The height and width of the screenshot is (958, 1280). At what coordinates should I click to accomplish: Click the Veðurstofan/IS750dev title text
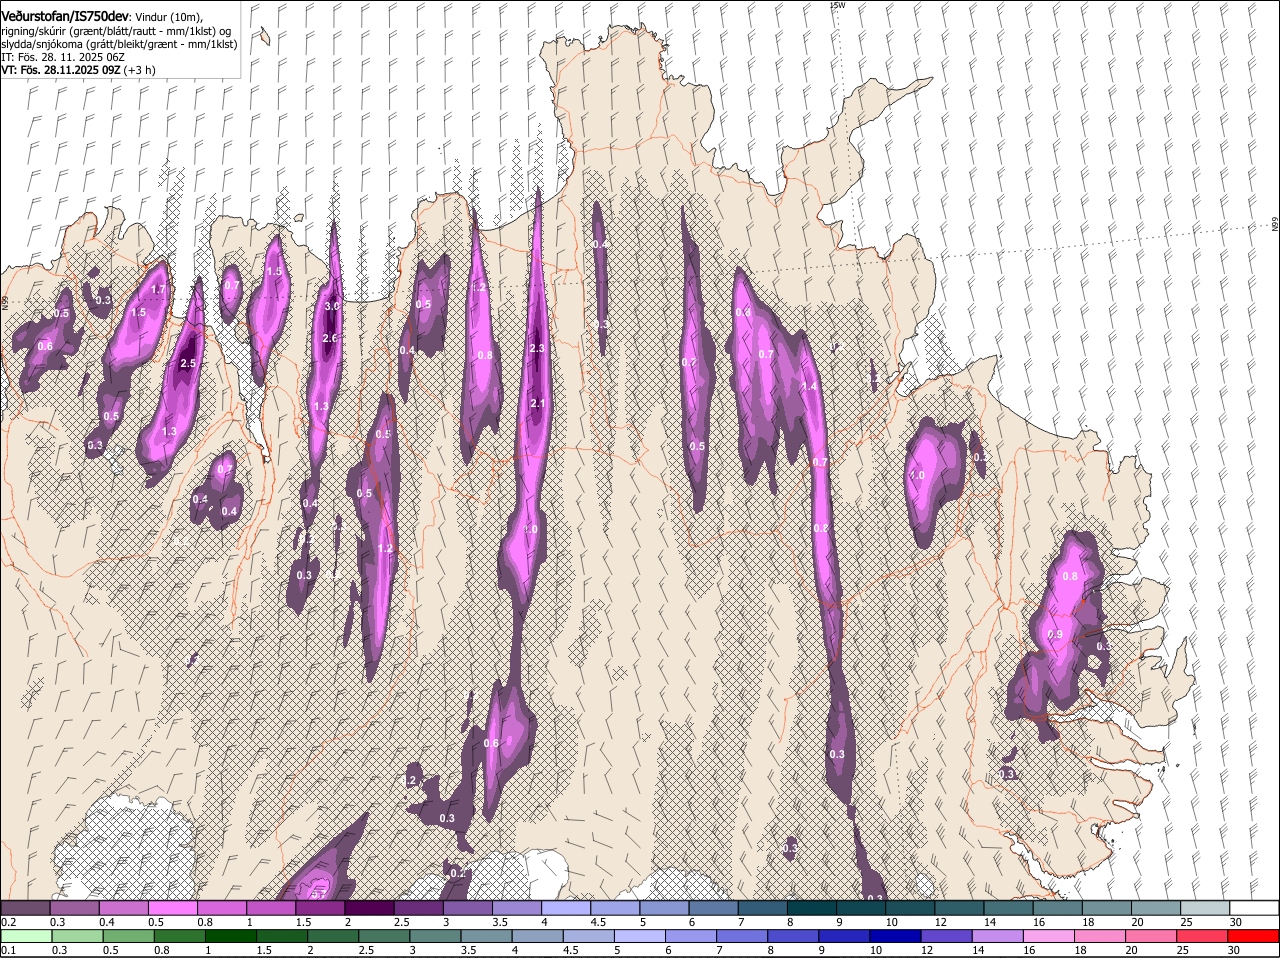pyautogui.click(x=65, y=16)
